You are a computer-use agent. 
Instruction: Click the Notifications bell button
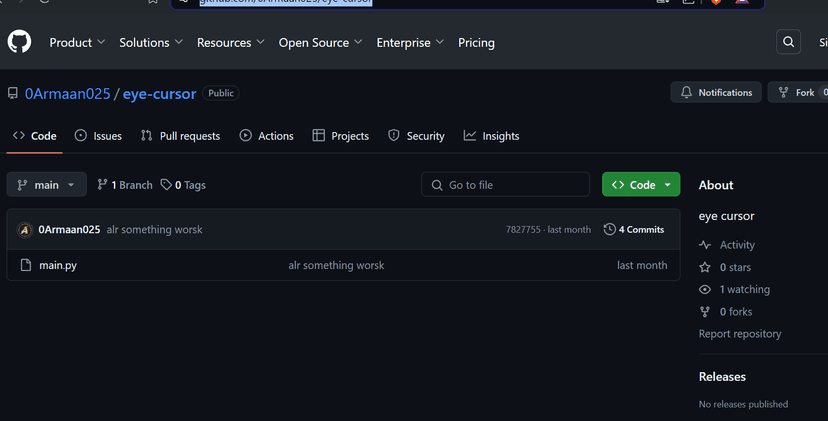[715, 93]
